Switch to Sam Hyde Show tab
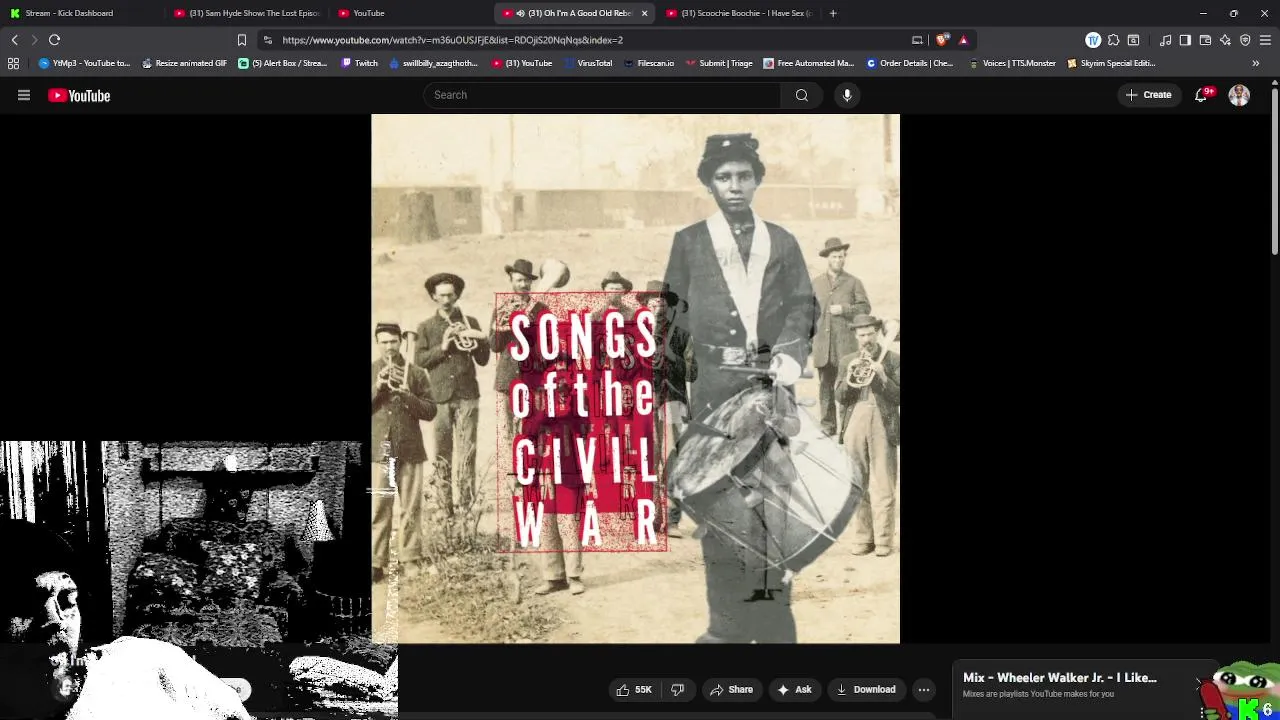Viewport: 1280px width, 720px height. click(x=246, y=13)
